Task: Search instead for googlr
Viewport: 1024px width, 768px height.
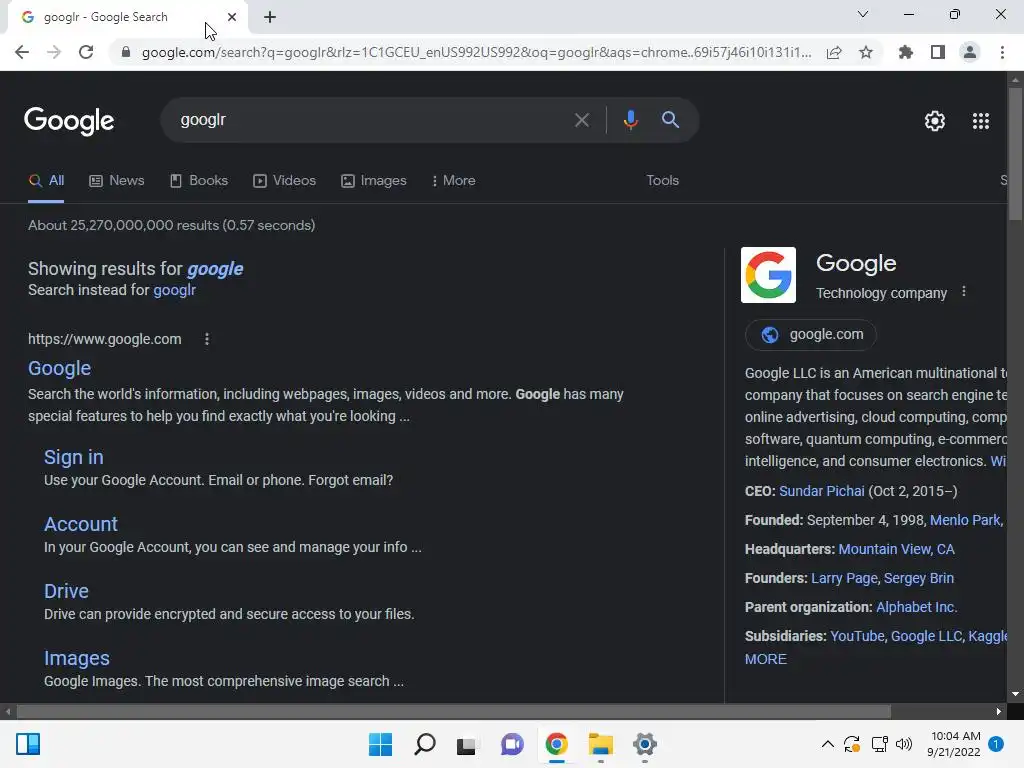Action: click(x=174, y=290)
